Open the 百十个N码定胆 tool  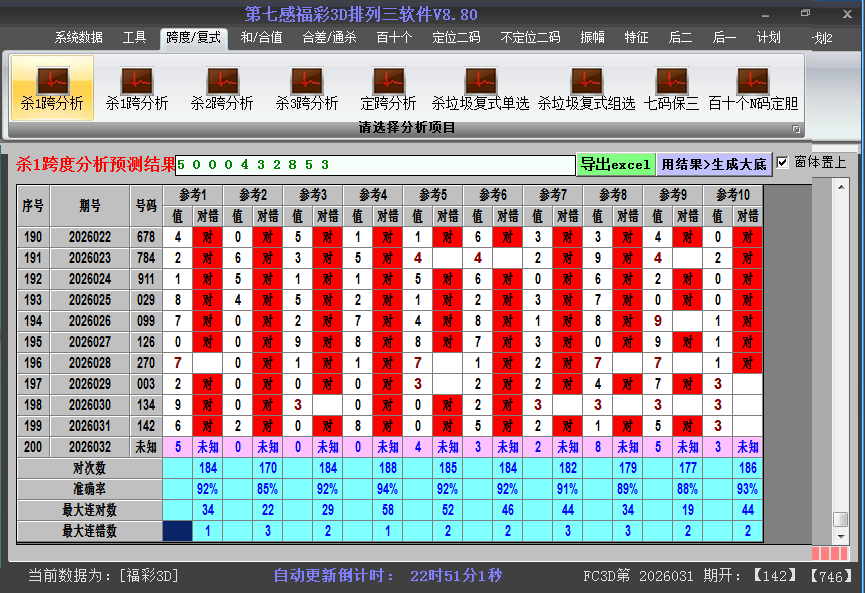tap(753, 87)
